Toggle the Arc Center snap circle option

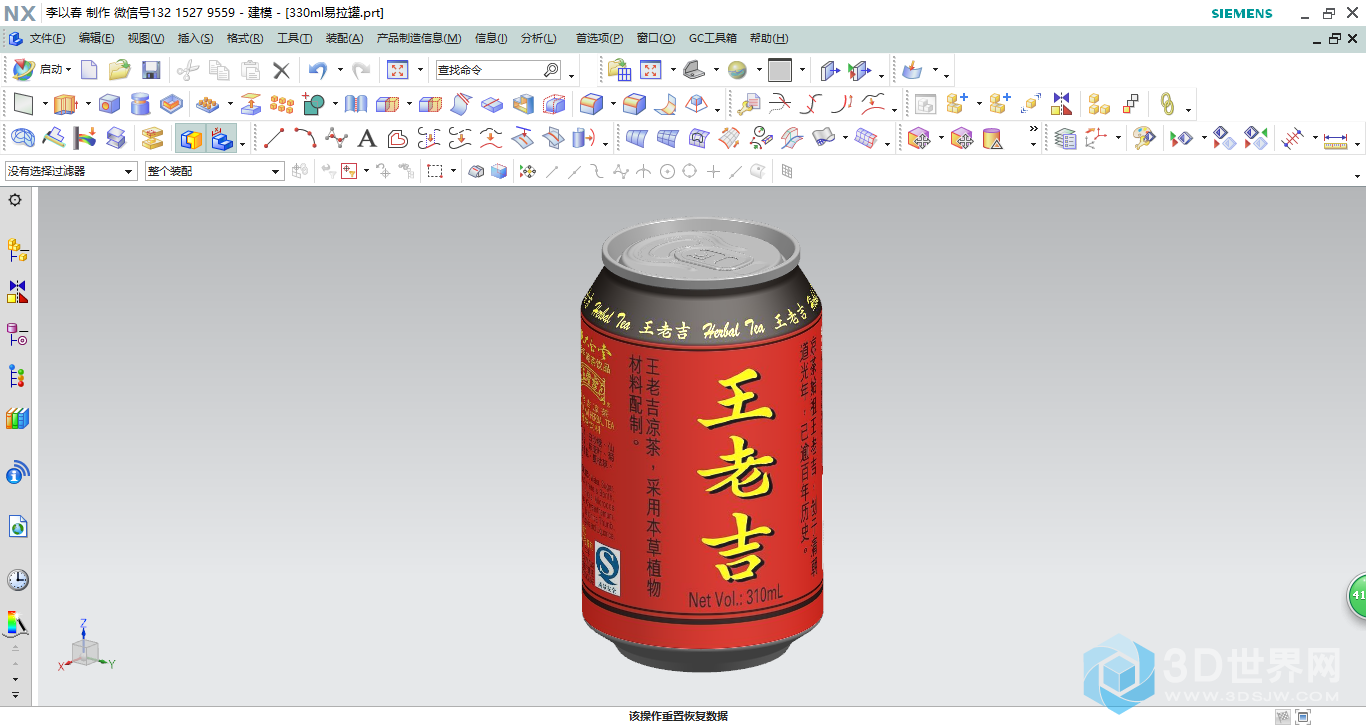[667, 172]
